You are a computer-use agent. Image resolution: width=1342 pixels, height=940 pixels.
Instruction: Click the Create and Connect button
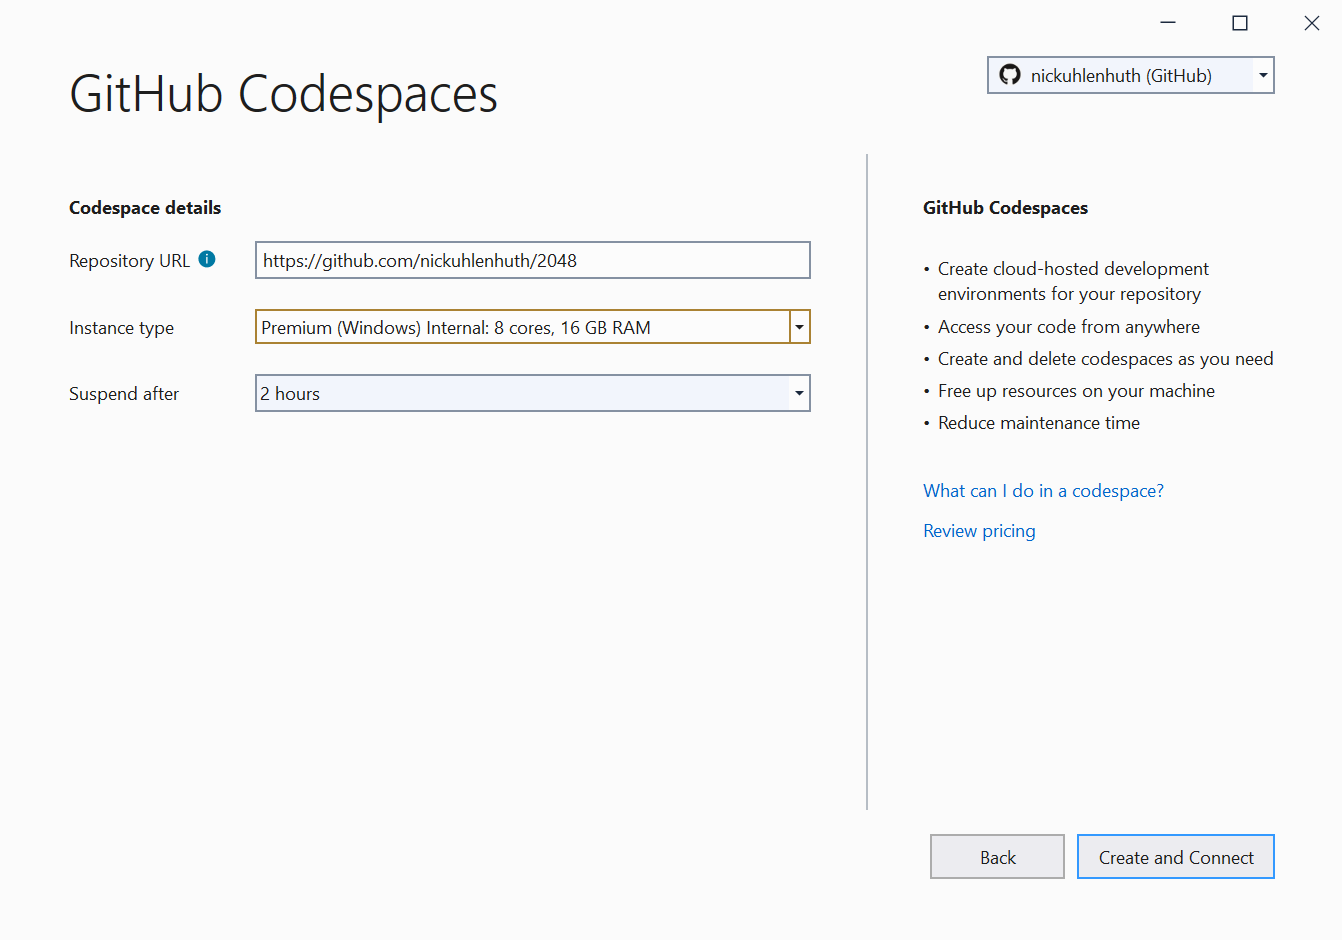[1175, 857]
